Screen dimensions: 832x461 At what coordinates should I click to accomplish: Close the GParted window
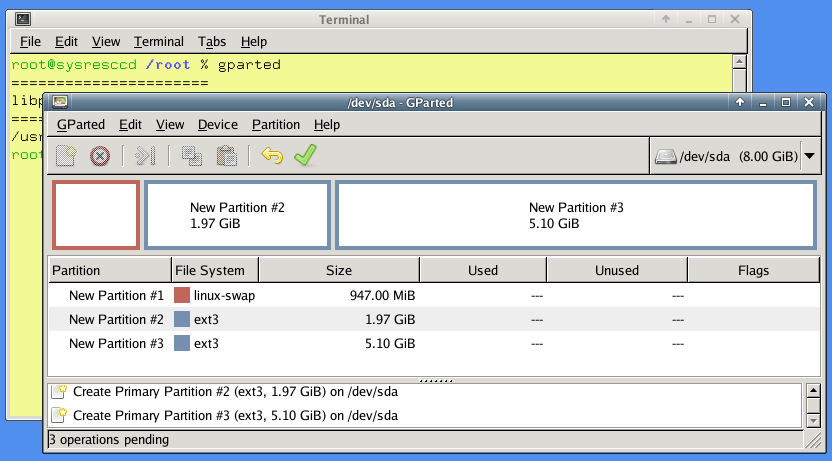809,102
